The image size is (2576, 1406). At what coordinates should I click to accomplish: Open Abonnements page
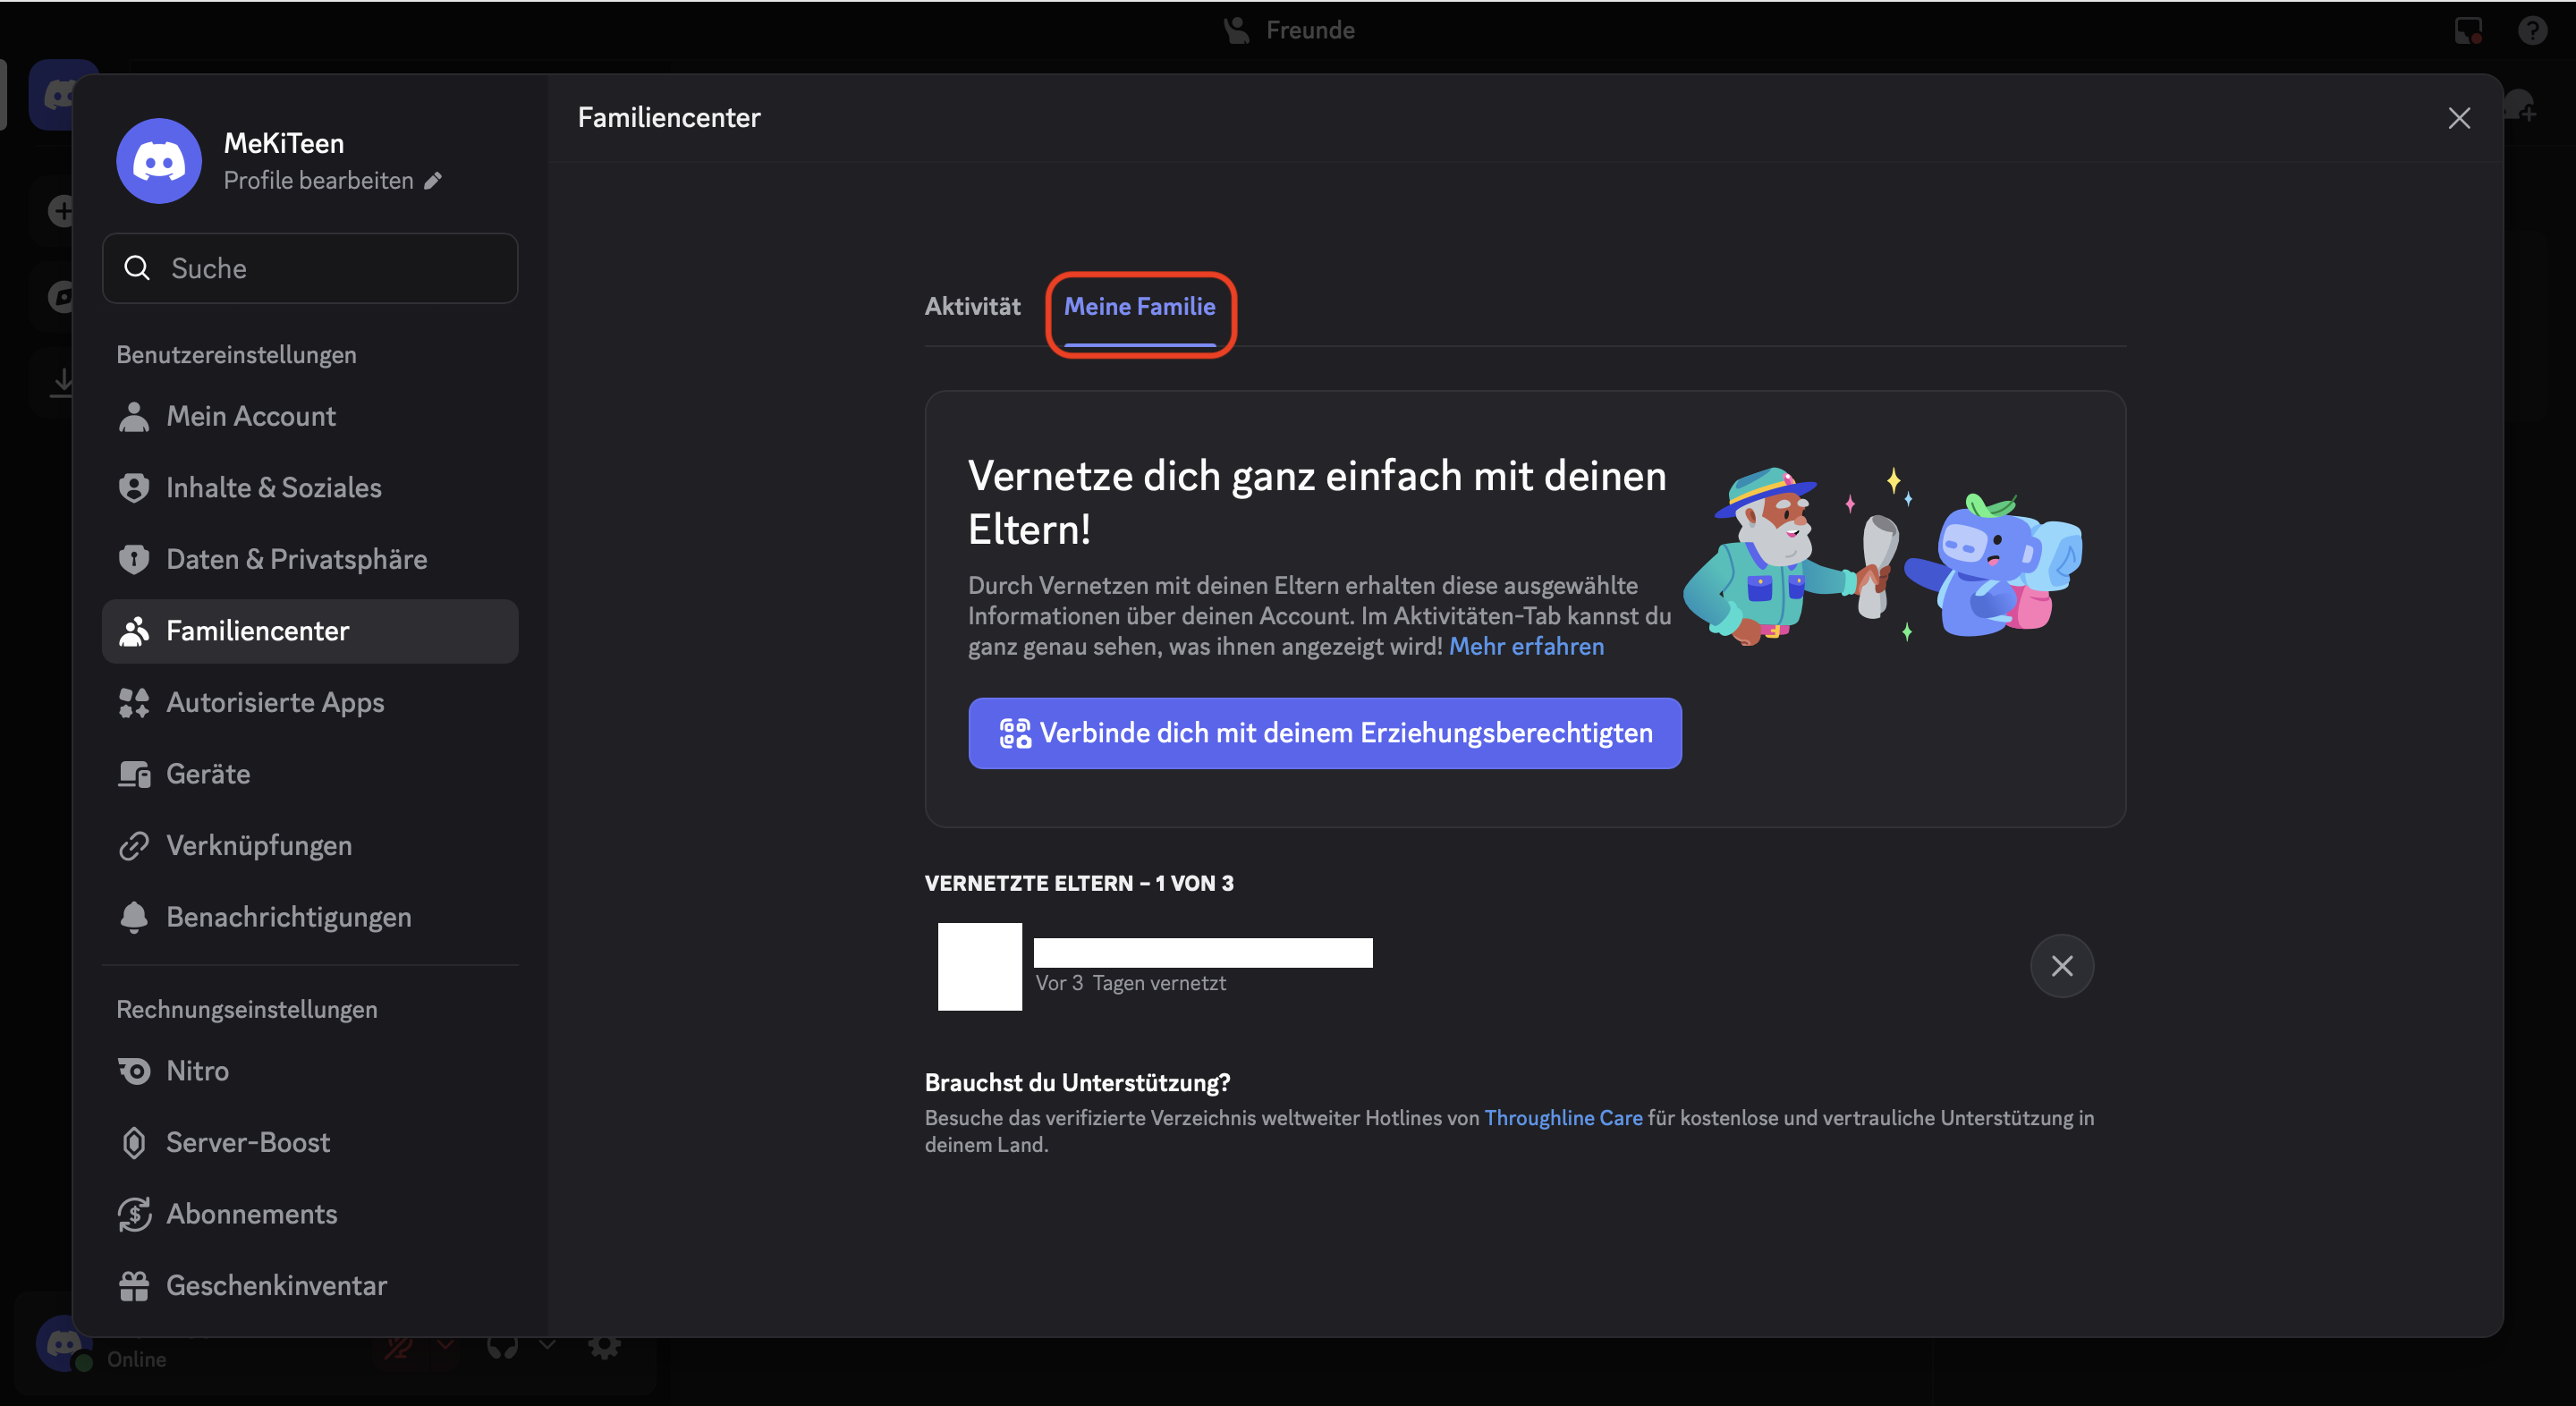tap(251, 1214)
